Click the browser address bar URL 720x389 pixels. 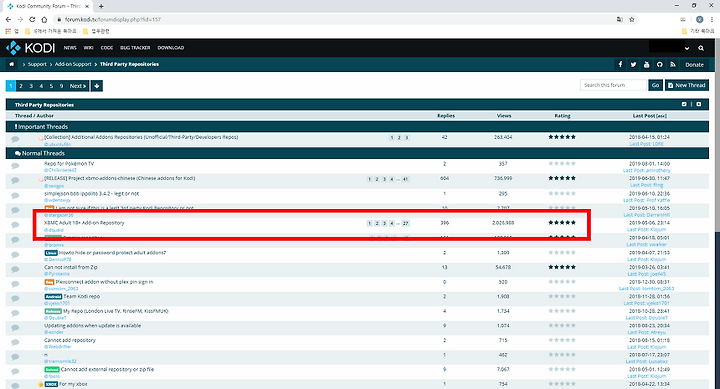click(113, 19)
